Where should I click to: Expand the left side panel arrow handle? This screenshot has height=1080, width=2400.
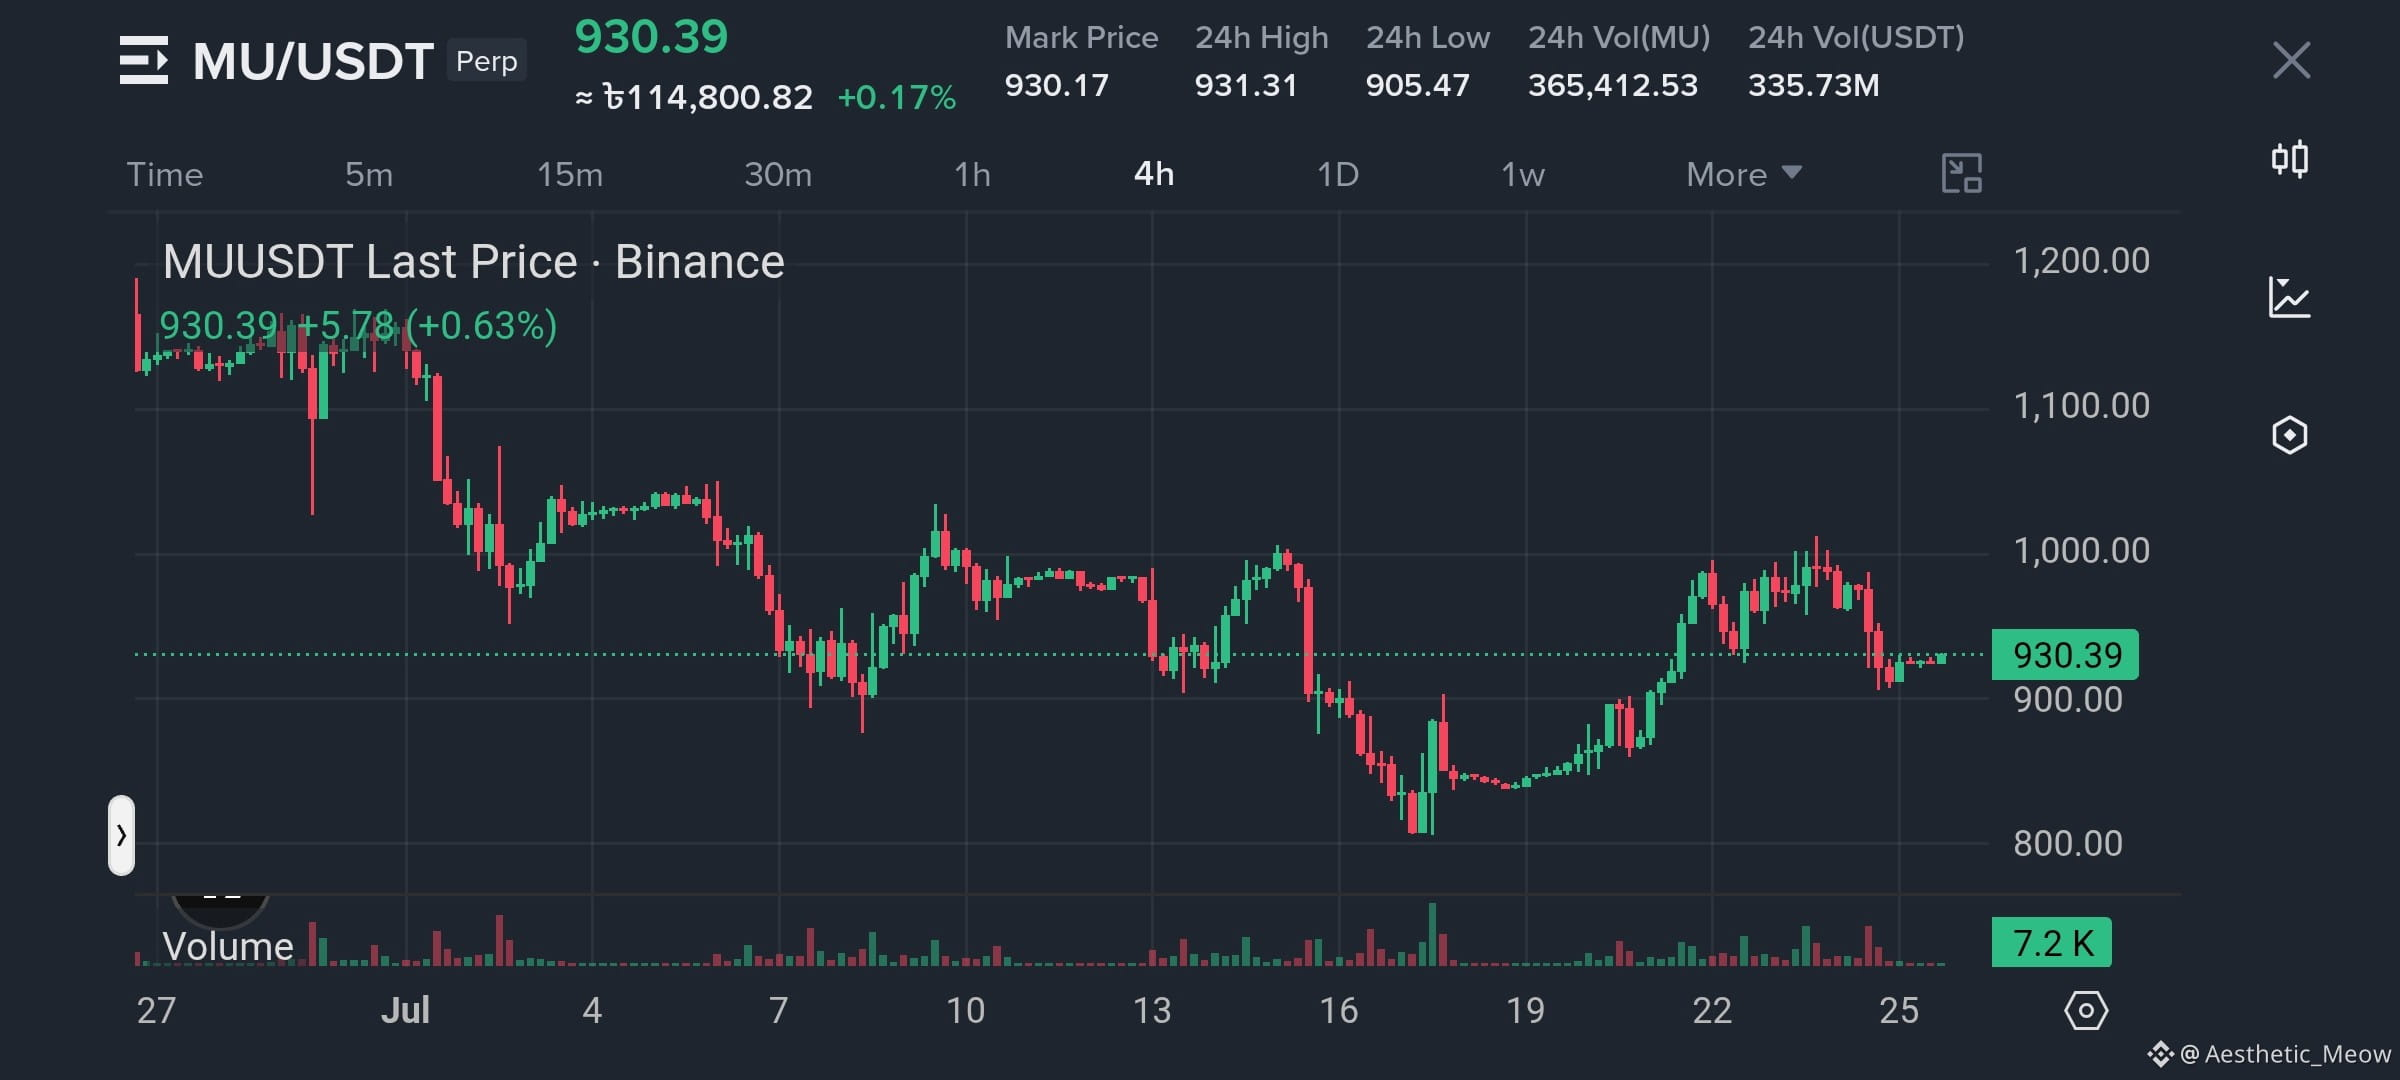(x=121, y=835)
